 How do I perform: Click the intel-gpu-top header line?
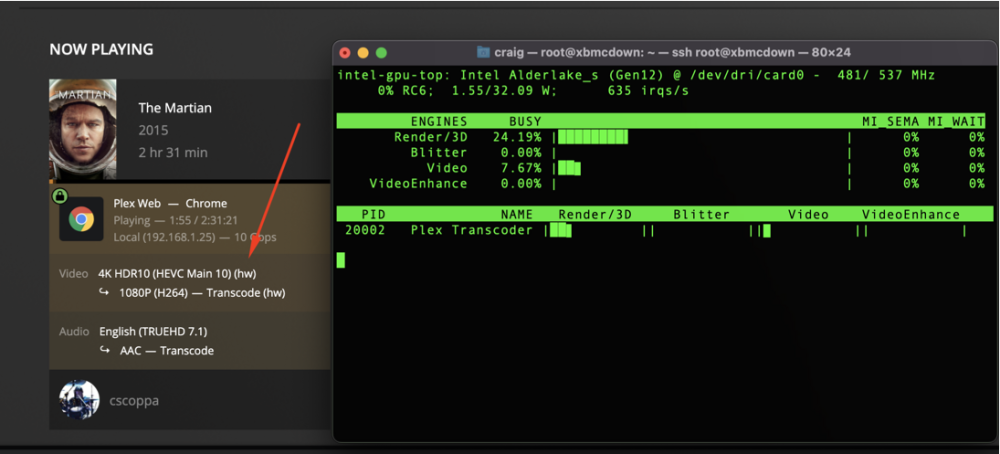pyautogui.click(x=636, y=75)
